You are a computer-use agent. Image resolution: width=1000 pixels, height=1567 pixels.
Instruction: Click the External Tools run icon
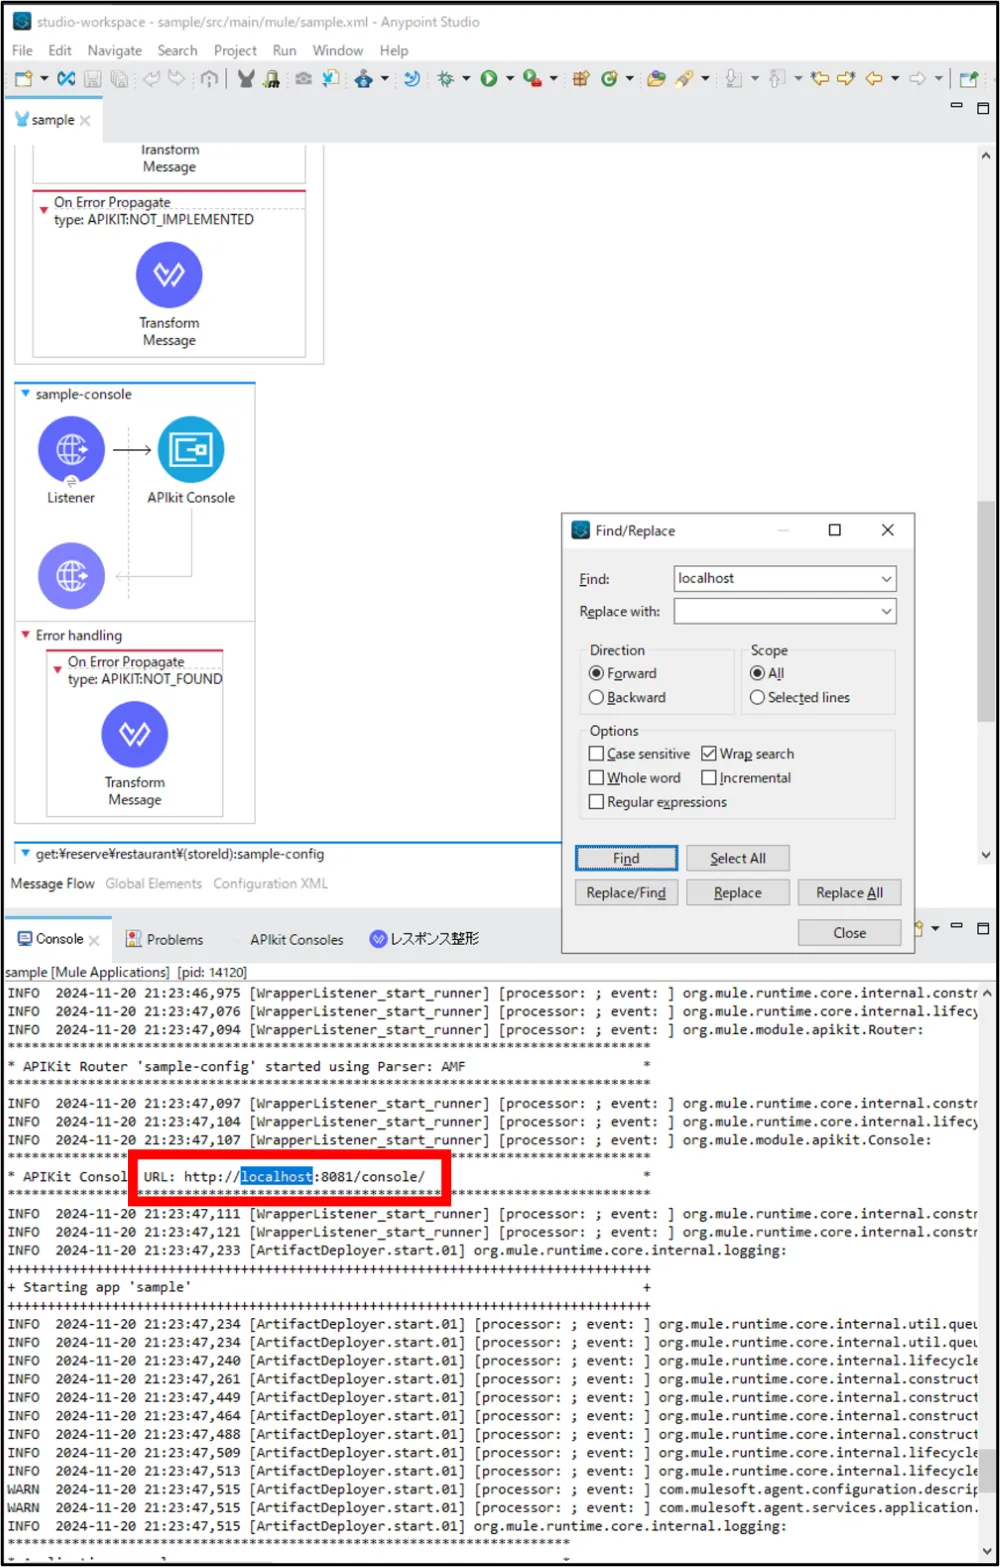tap(533, 78)
